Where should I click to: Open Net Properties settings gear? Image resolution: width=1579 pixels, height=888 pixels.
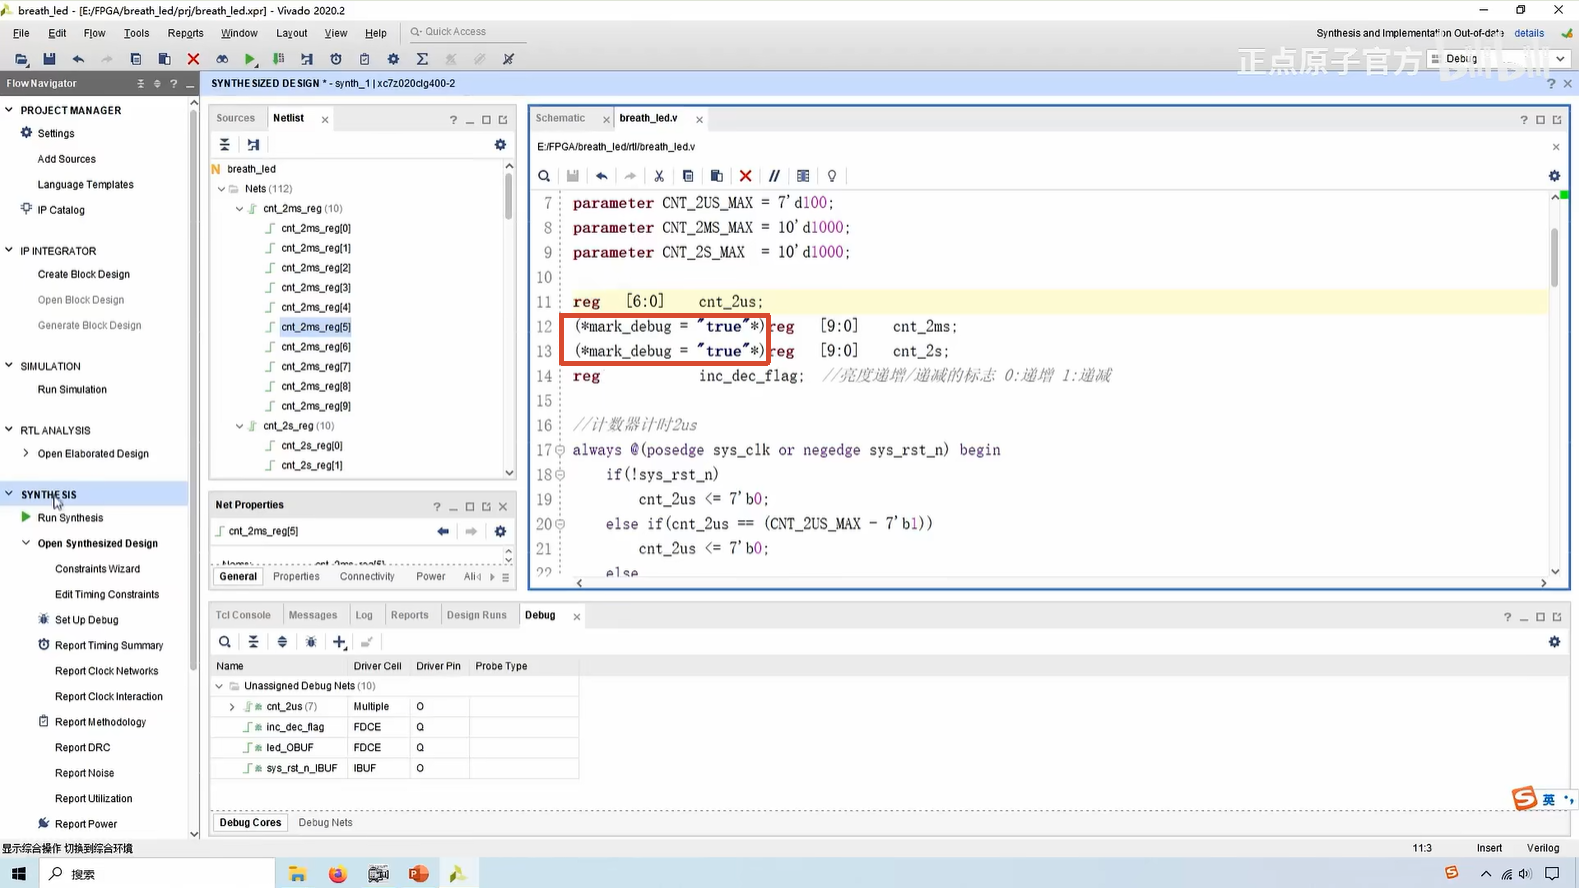point(500,531)
